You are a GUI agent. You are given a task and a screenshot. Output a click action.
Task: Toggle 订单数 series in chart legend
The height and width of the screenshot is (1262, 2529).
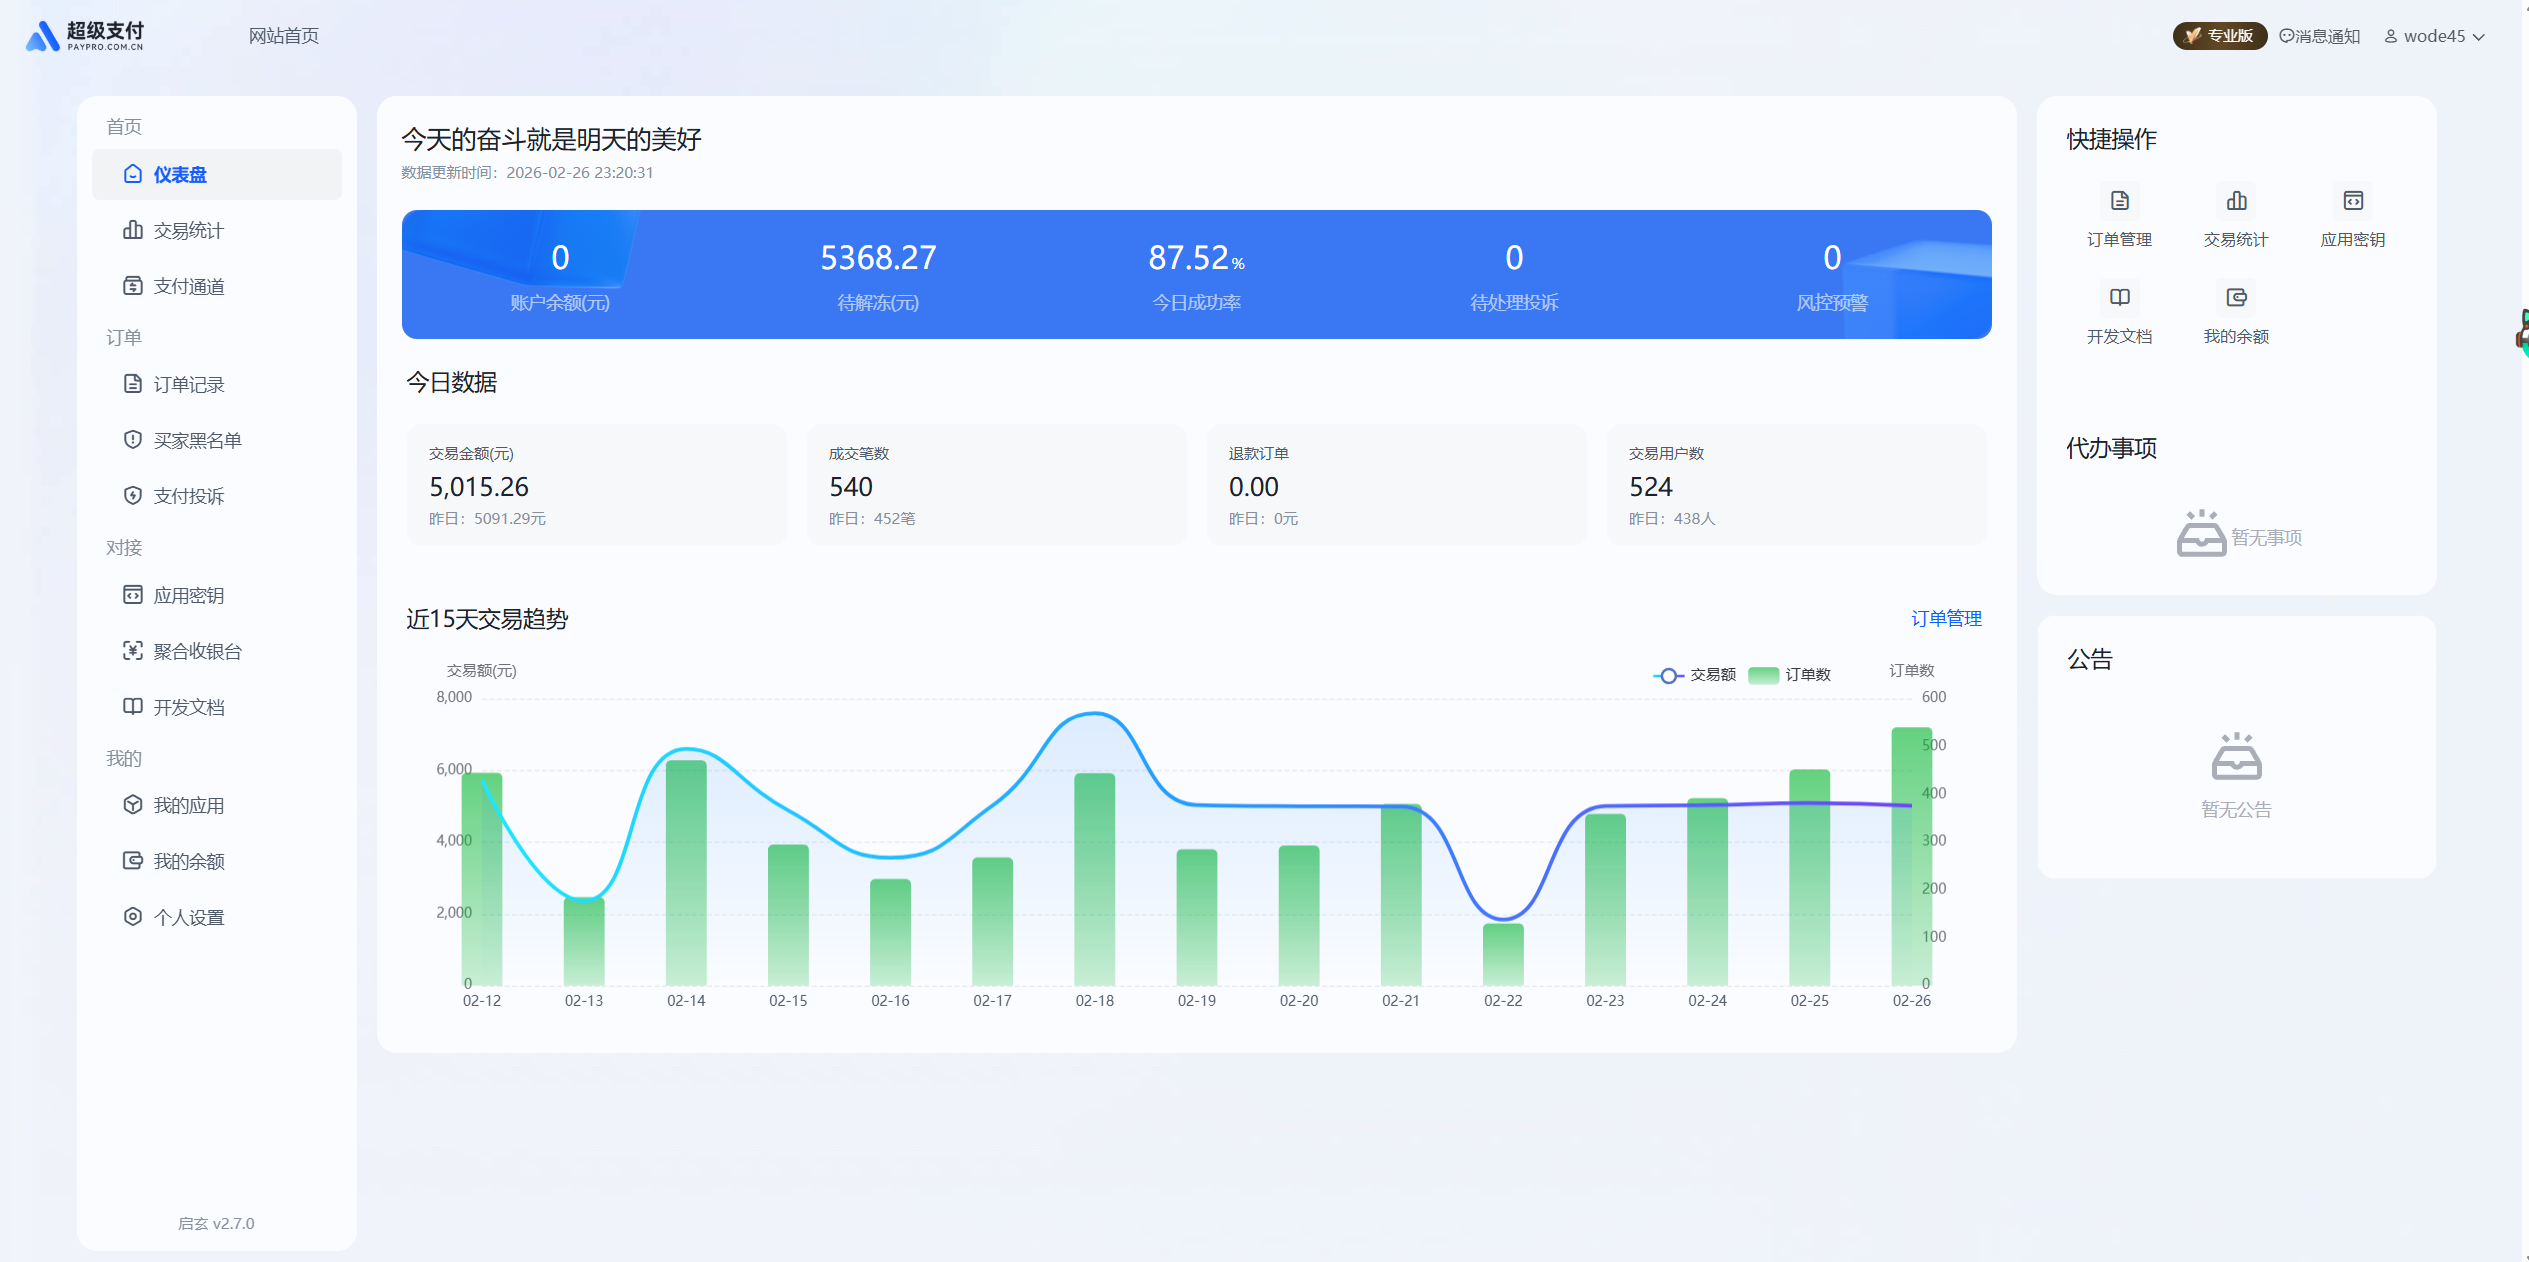pyautogui.click(x=1790, y=675)
